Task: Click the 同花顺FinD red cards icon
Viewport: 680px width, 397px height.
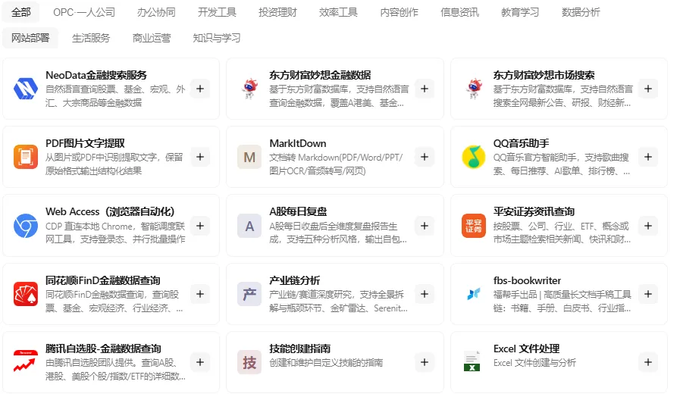Action: (x=26, y=294)
